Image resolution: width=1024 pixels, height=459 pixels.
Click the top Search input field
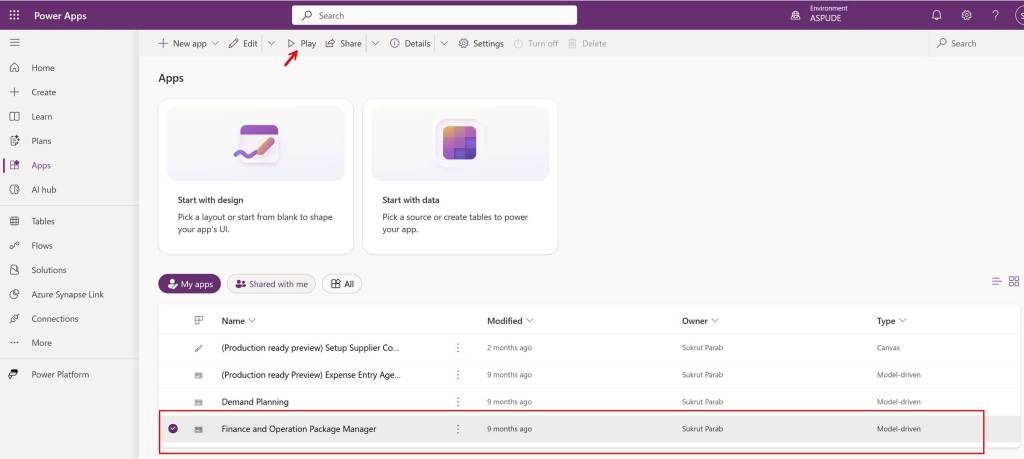click(x=434, y=15)
